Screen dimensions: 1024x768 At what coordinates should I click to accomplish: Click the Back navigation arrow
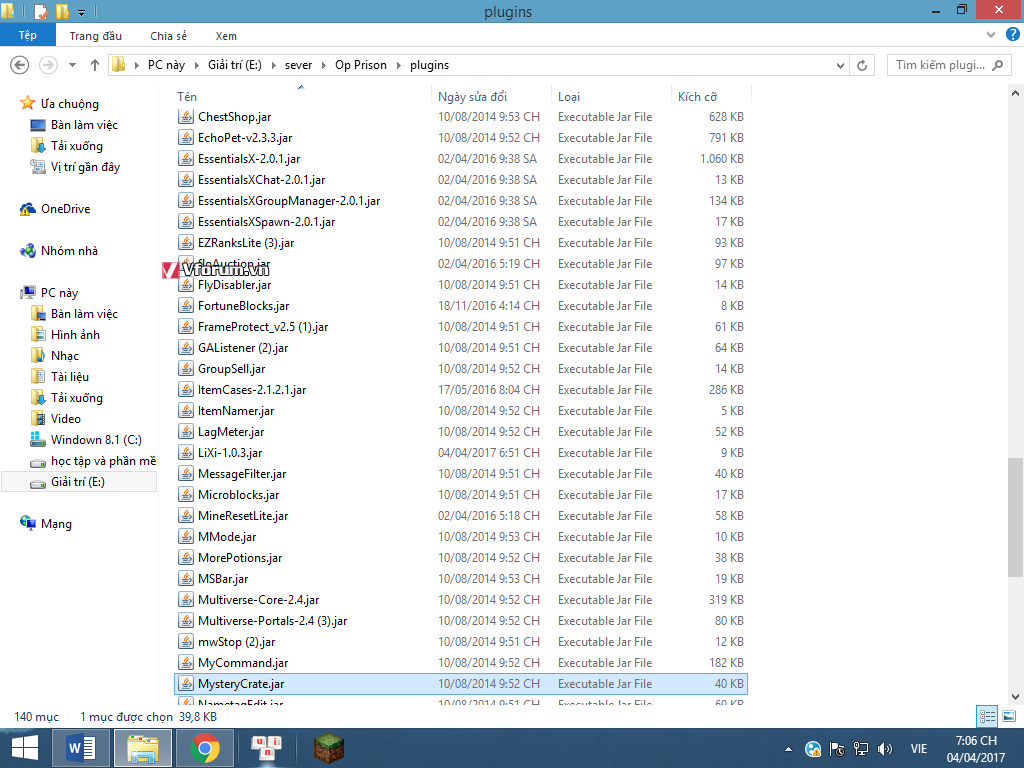coord(20,65)
